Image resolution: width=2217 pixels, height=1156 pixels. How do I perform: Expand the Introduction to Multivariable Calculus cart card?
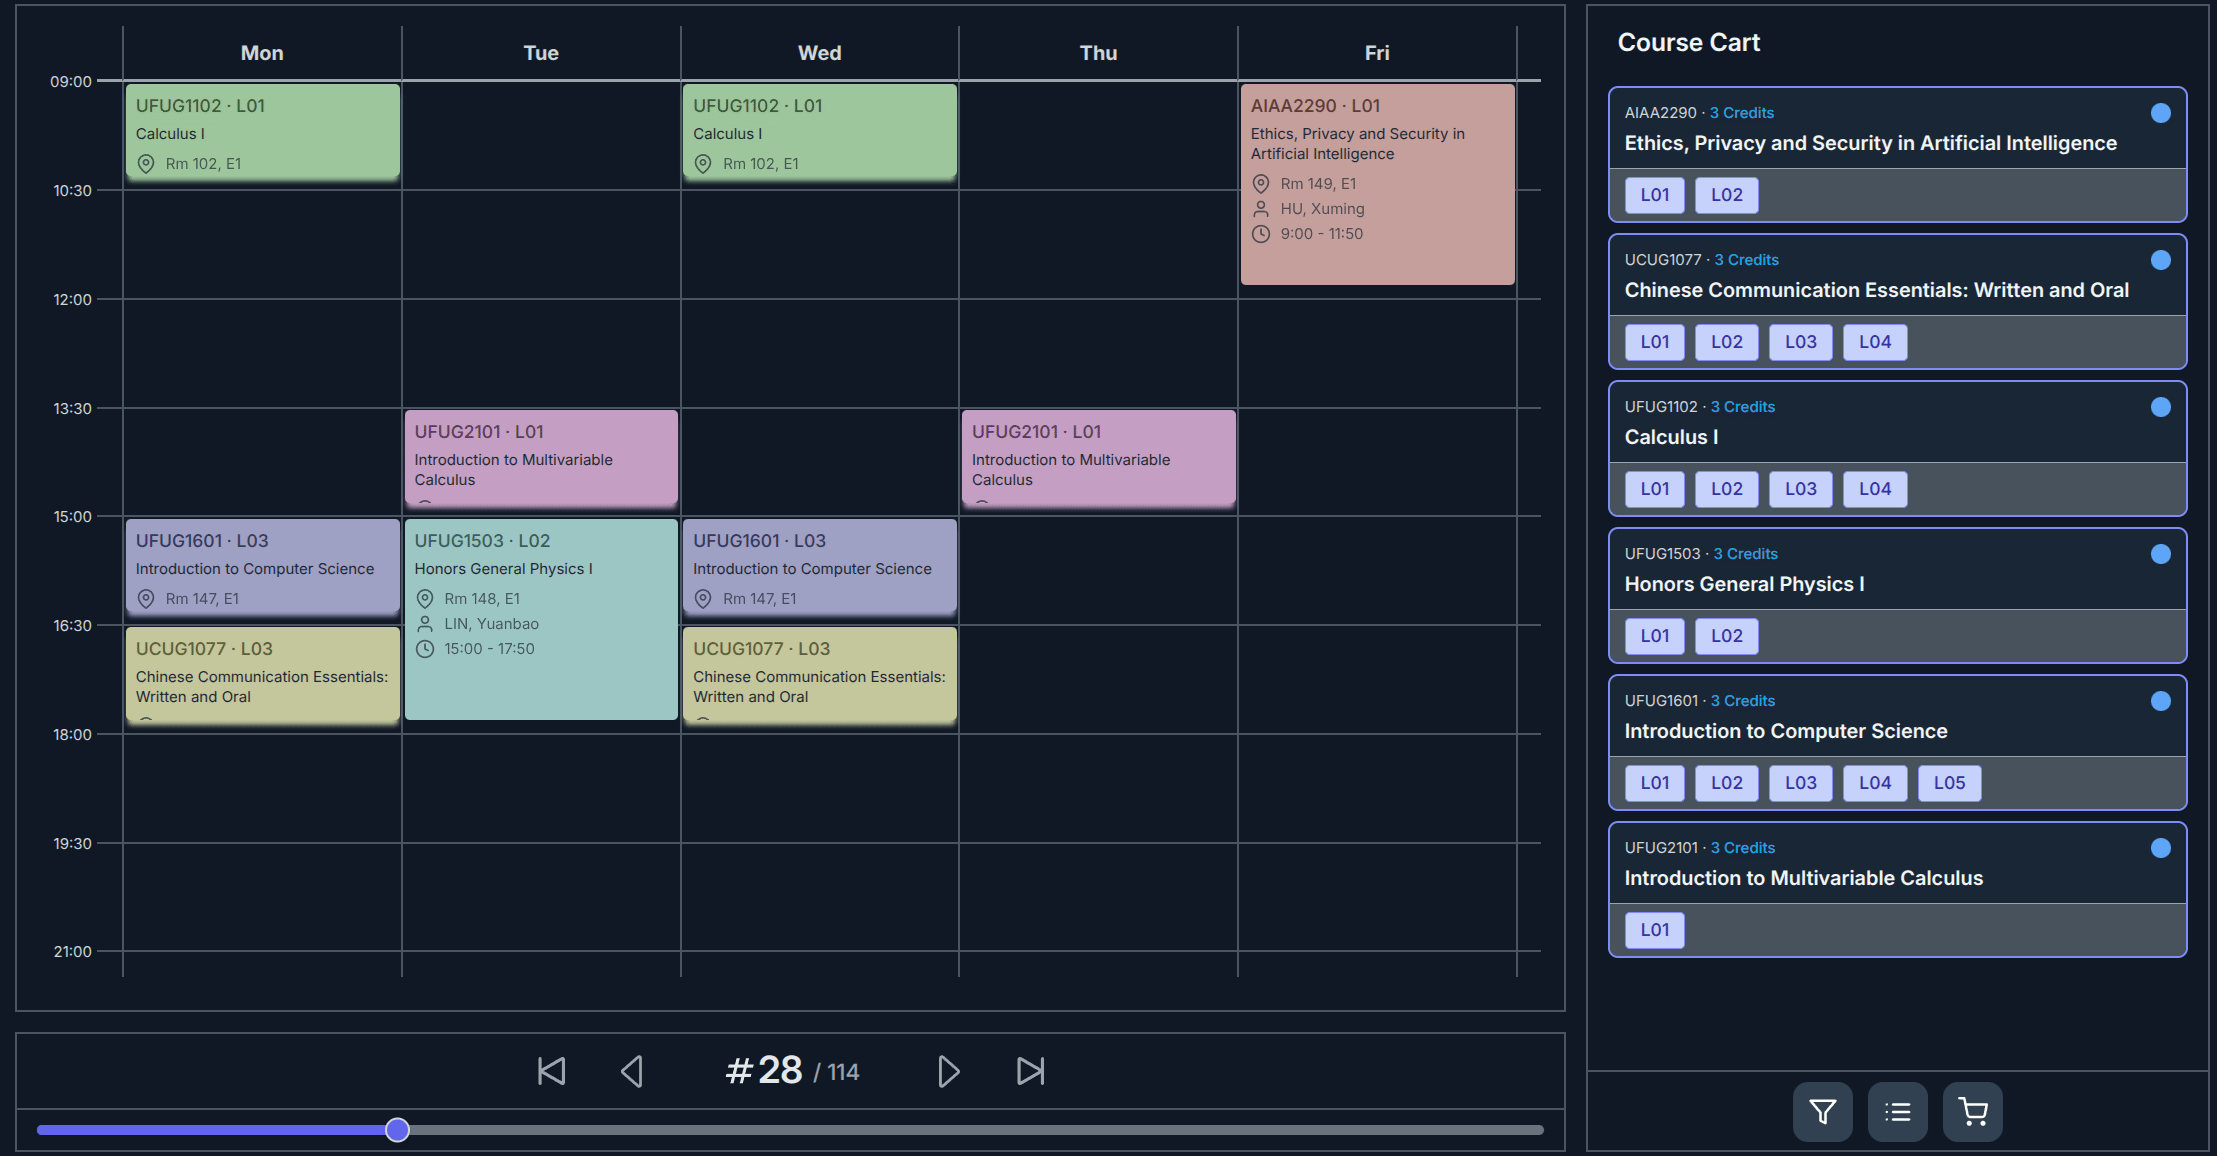(1802, 877)
